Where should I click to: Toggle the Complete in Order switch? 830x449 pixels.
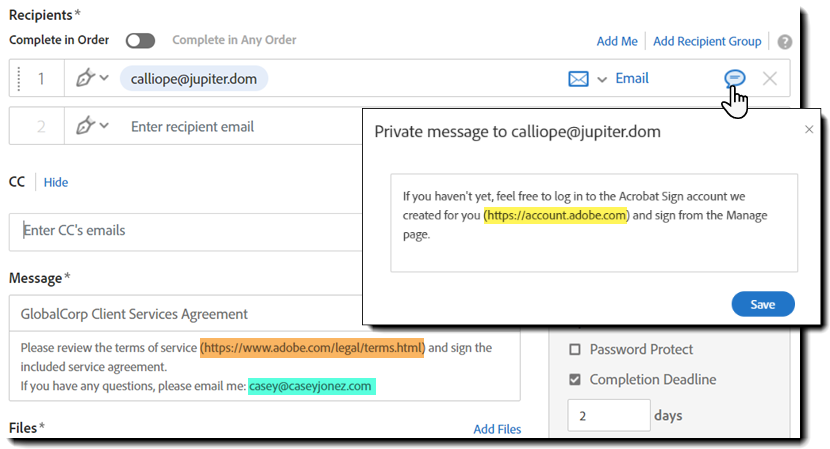(x=140, y=41)
